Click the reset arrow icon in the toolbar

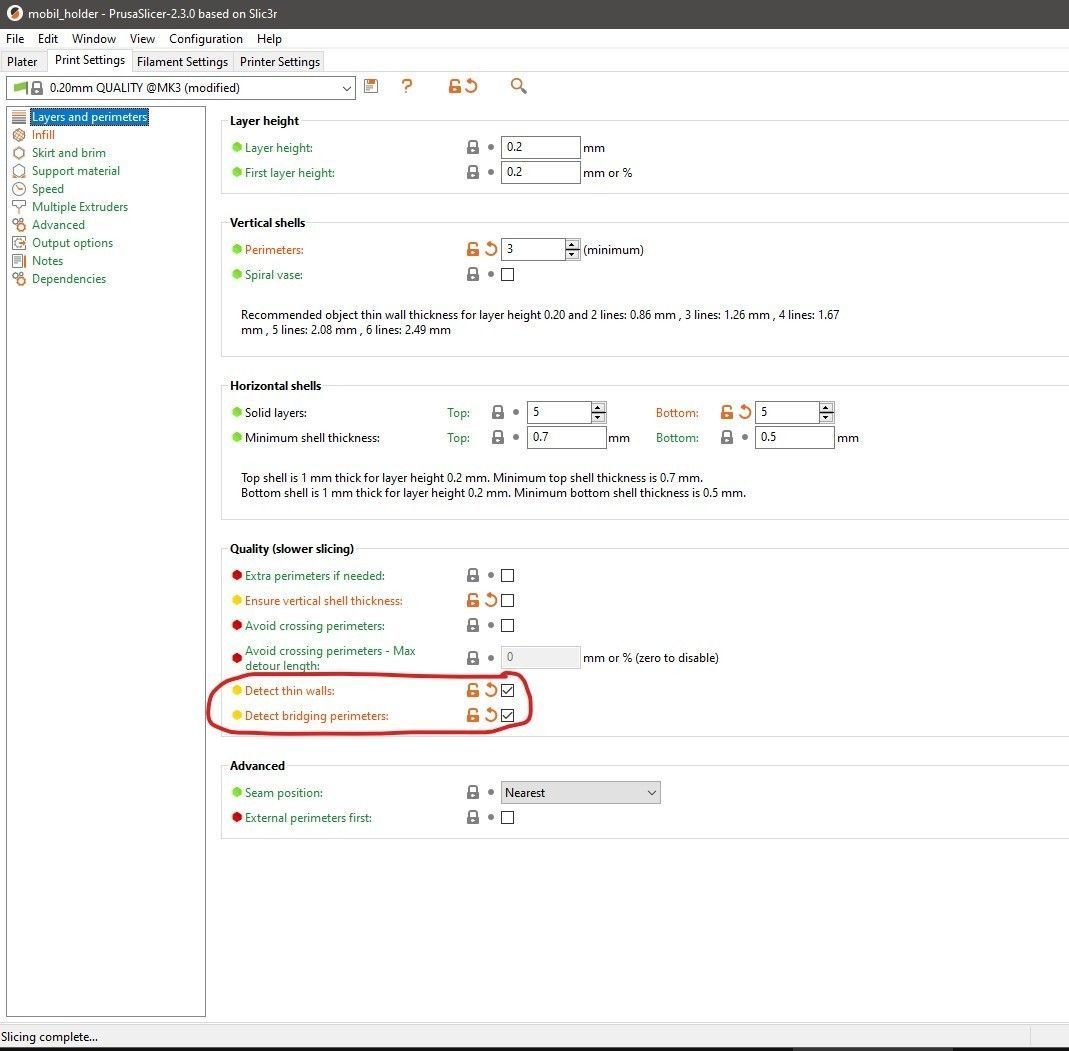coord(471,87)
